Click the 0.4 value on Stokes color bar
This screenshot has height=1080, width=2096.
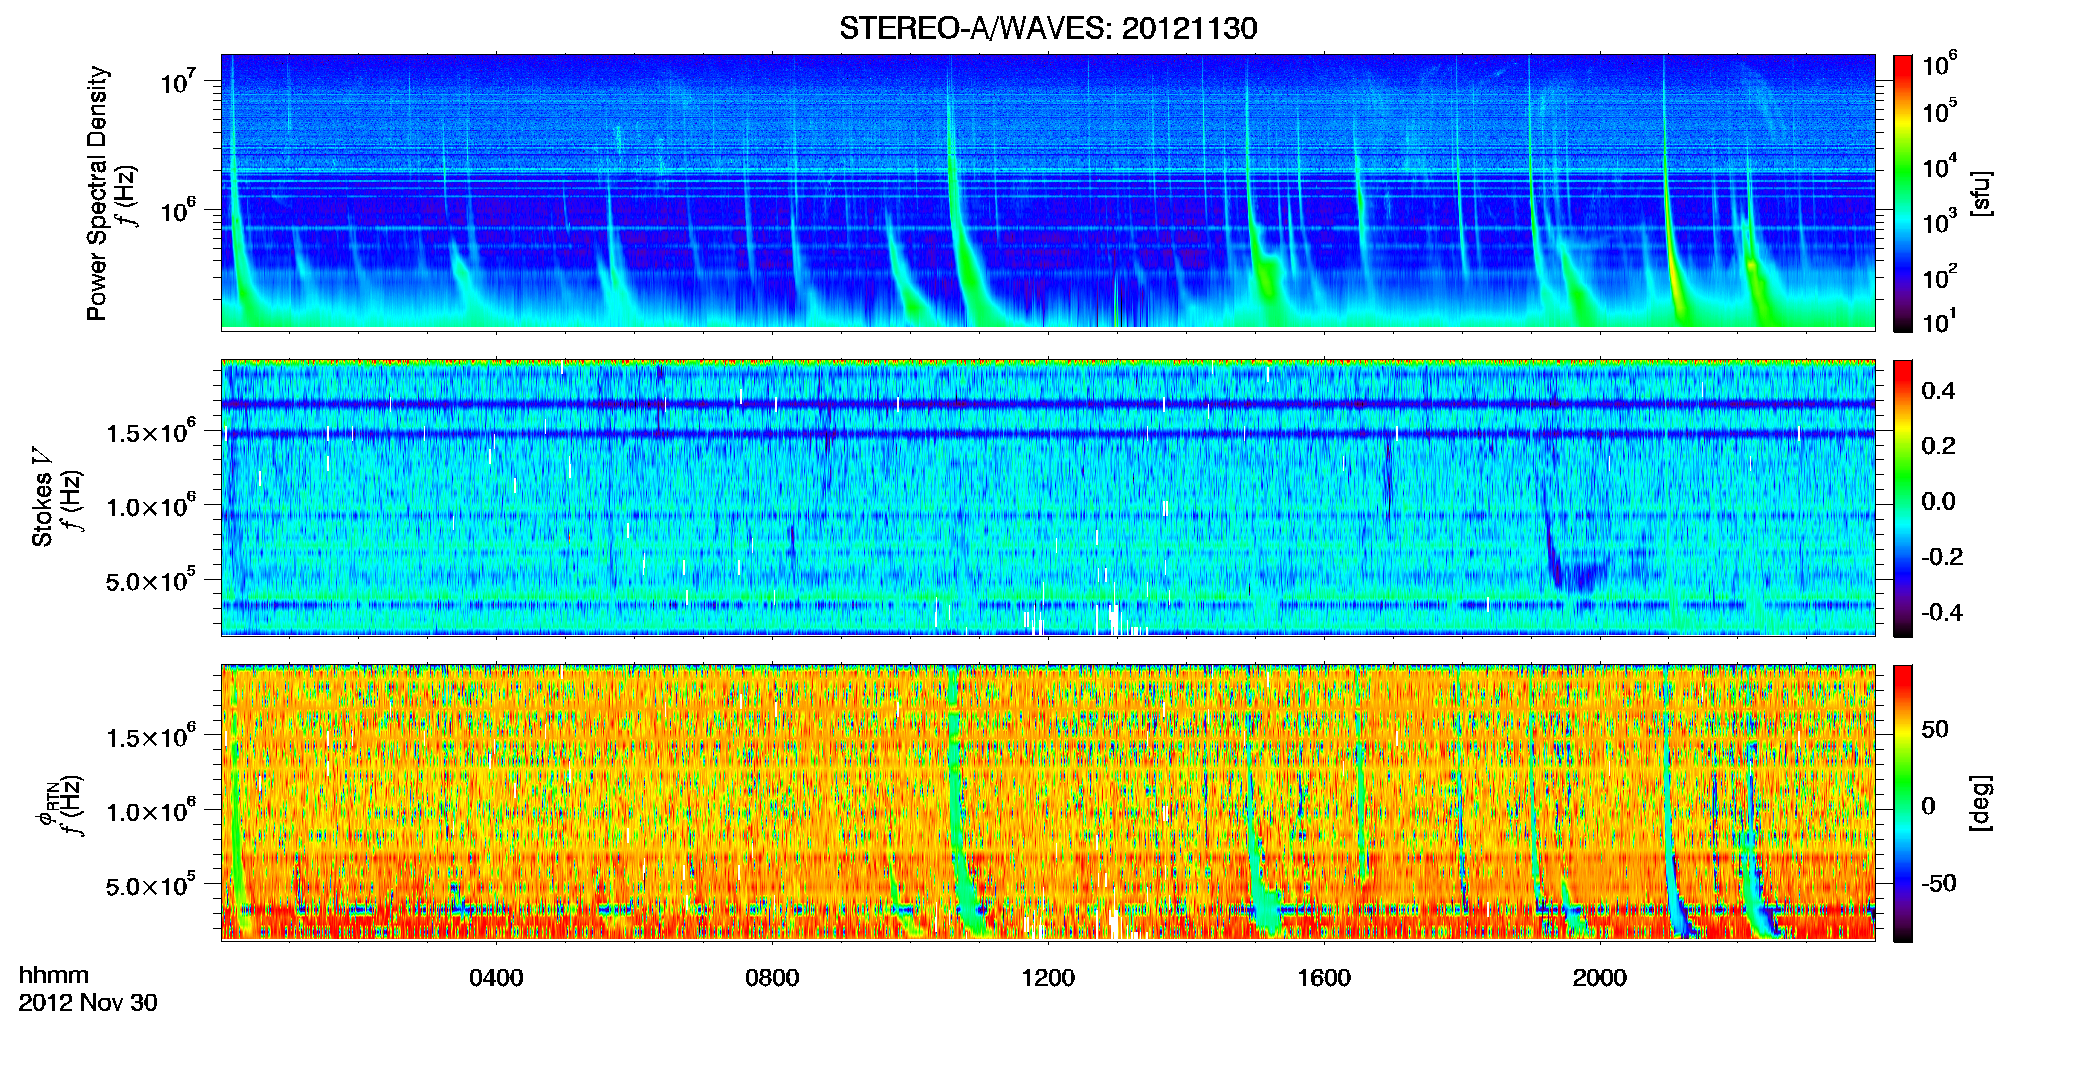click(x=1938, y=391)
